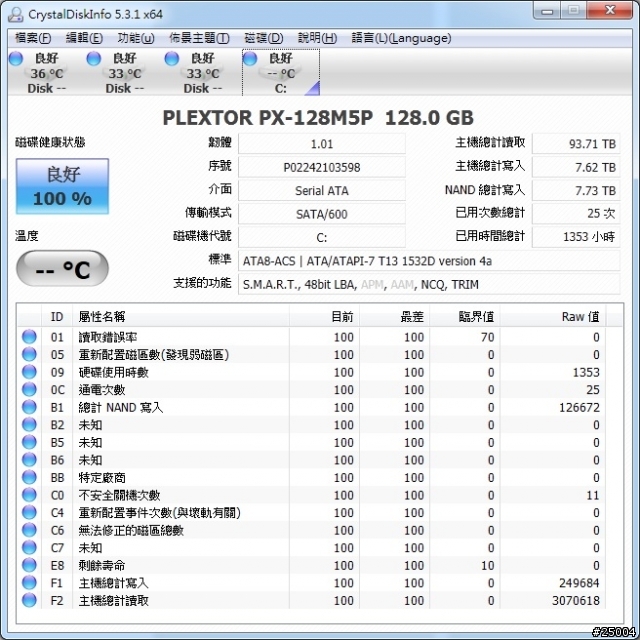Click the CrystalDiskInfo app icon in title bar
The width and height of the screenshot is (640, 640).
coord(16,15)
